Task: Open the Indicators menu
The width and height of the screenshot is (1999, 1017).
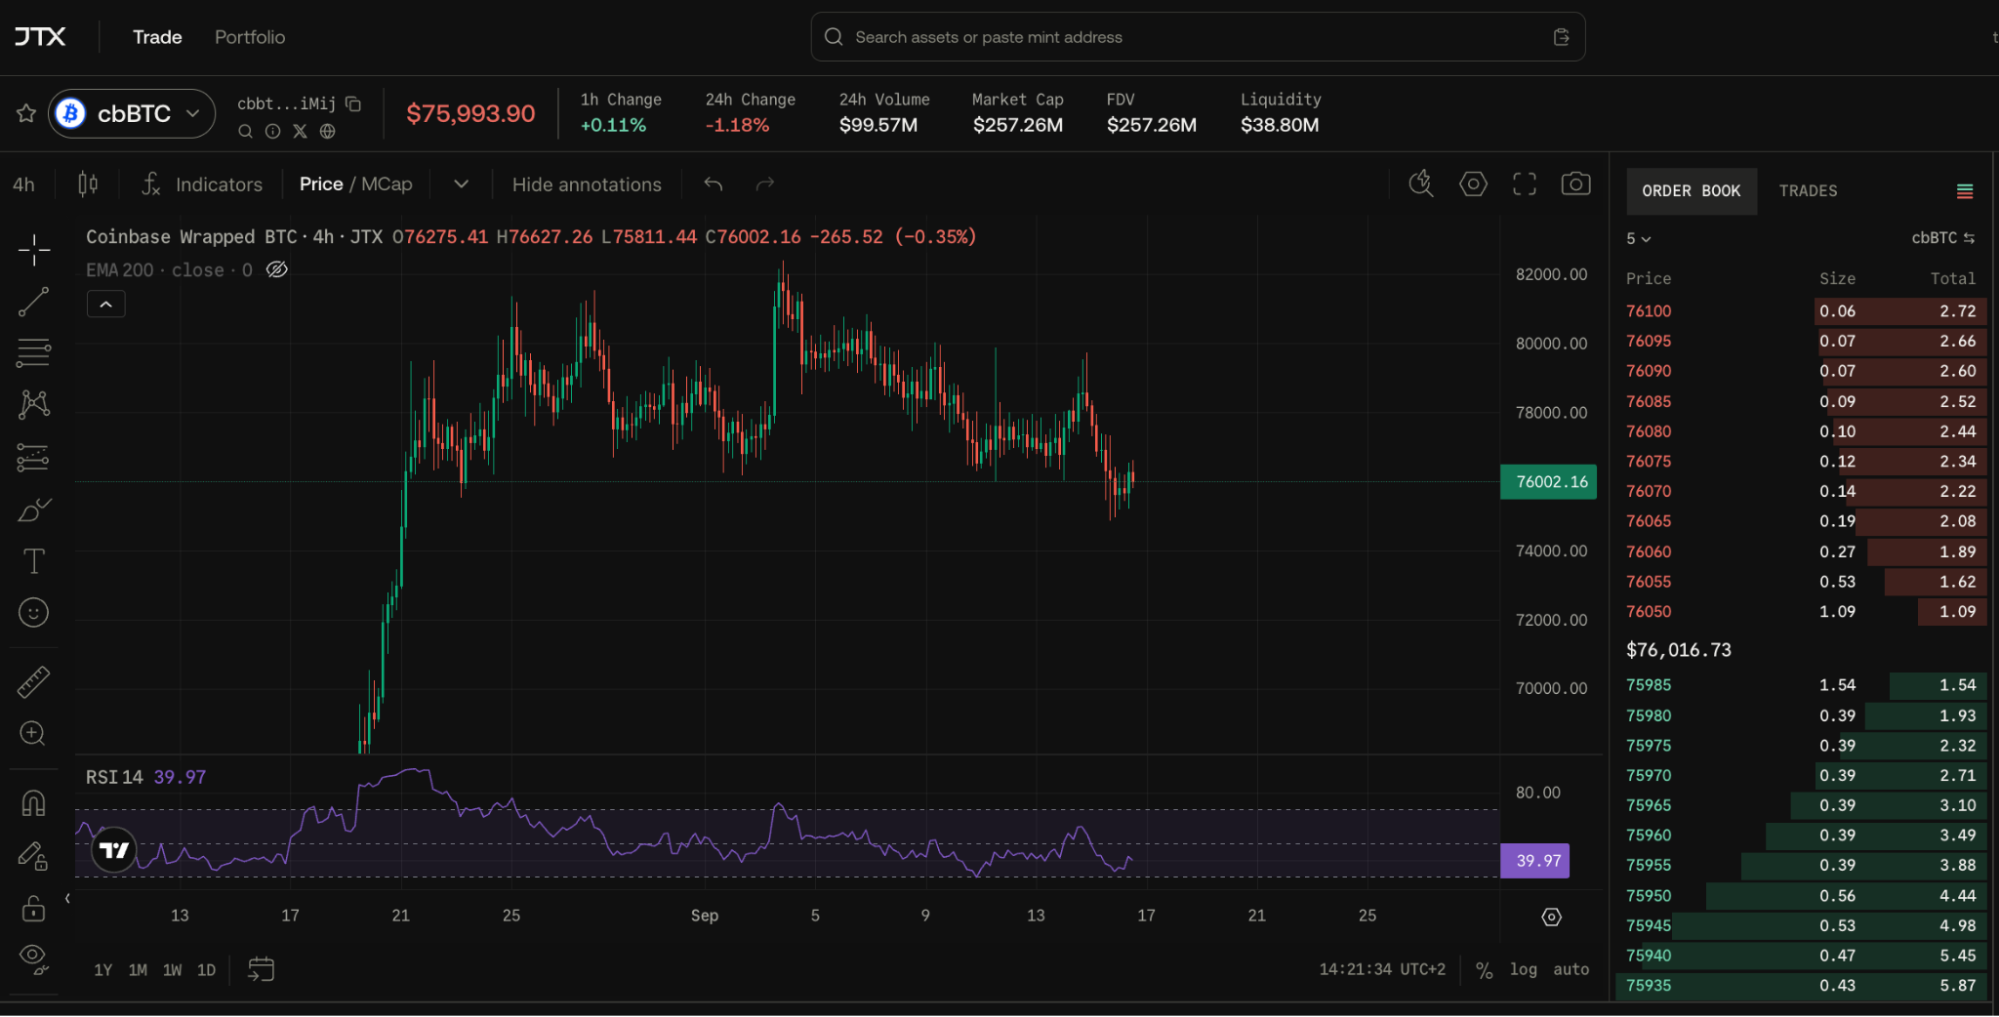Action: pyautogui.click(x=202, y=184)
